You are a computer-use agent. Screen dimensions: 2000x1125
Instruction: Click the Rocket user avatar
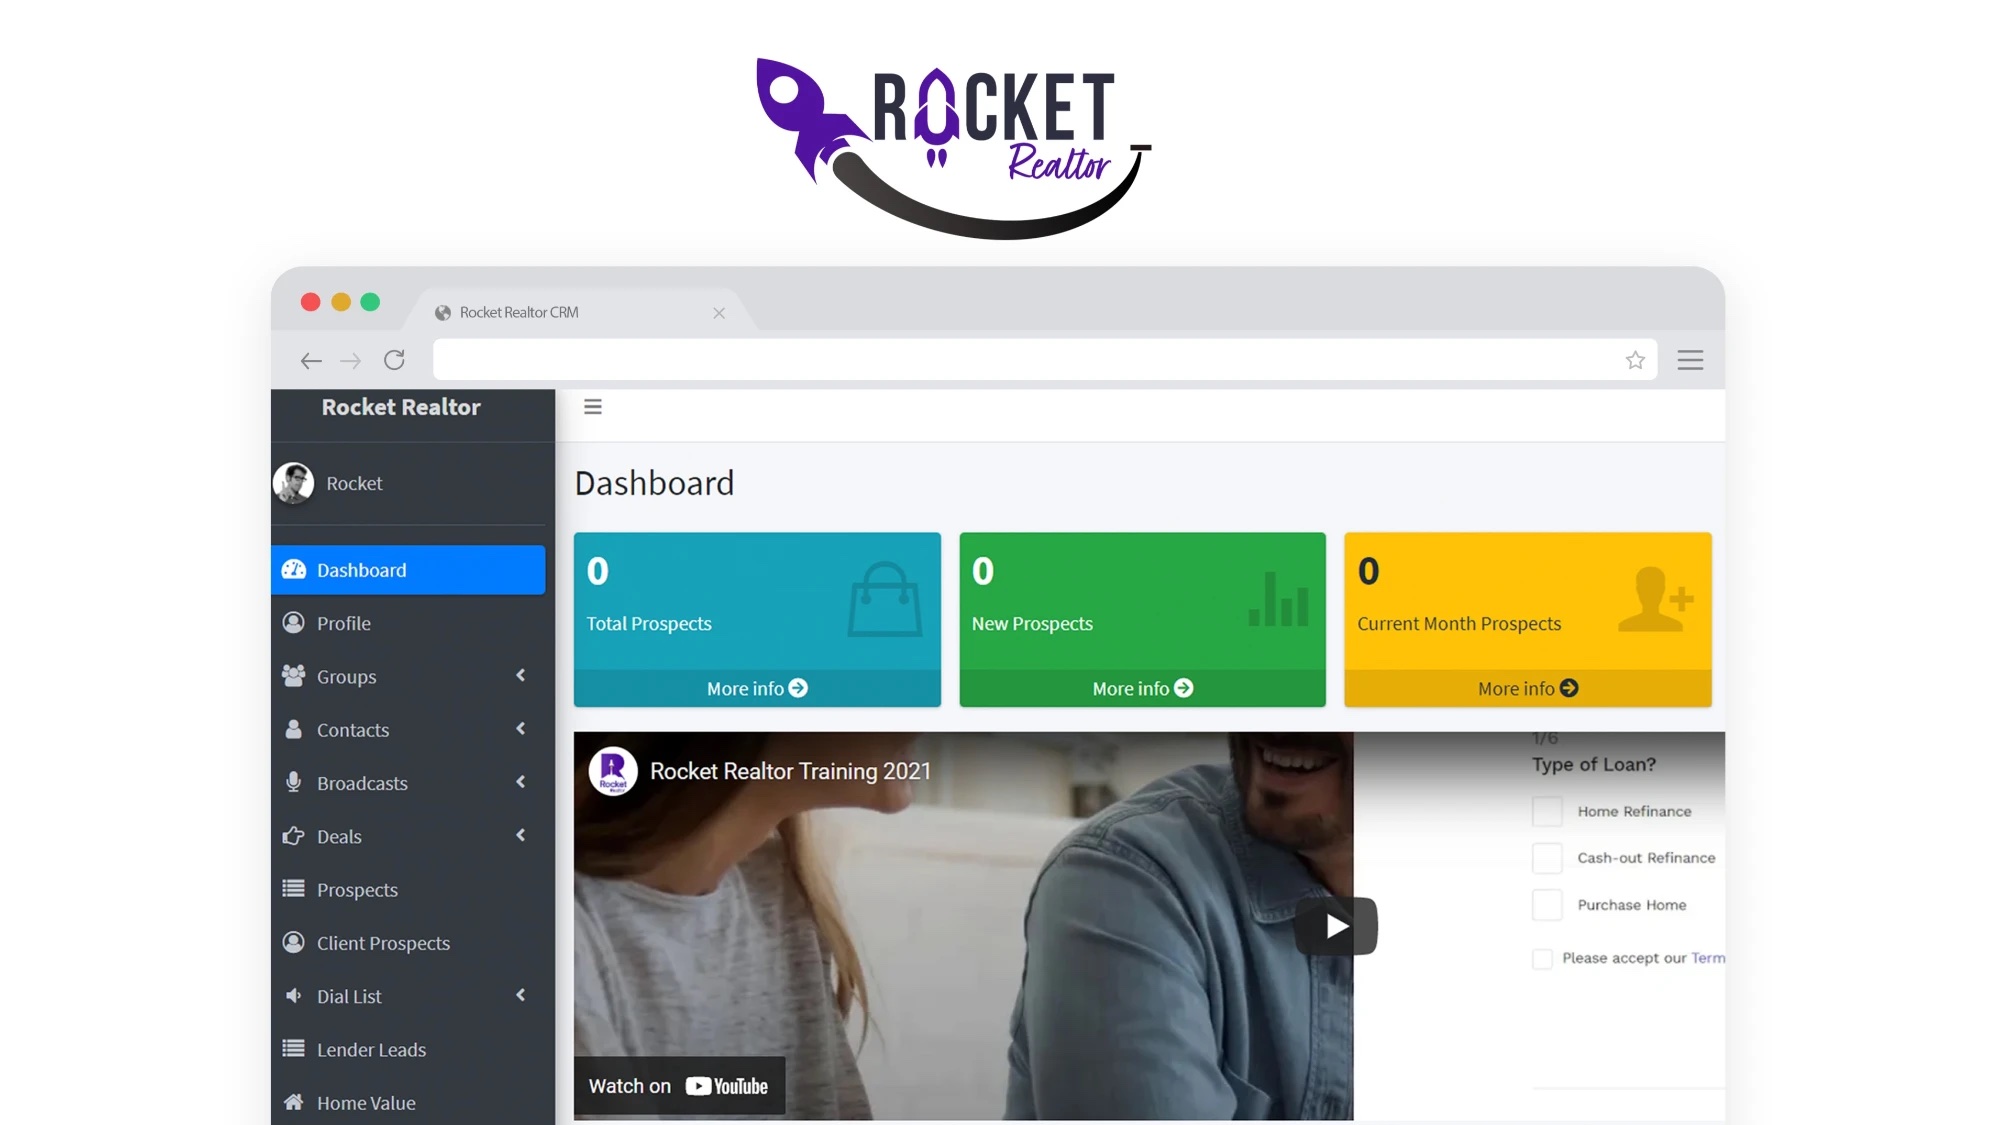click(x=294, y=483)
